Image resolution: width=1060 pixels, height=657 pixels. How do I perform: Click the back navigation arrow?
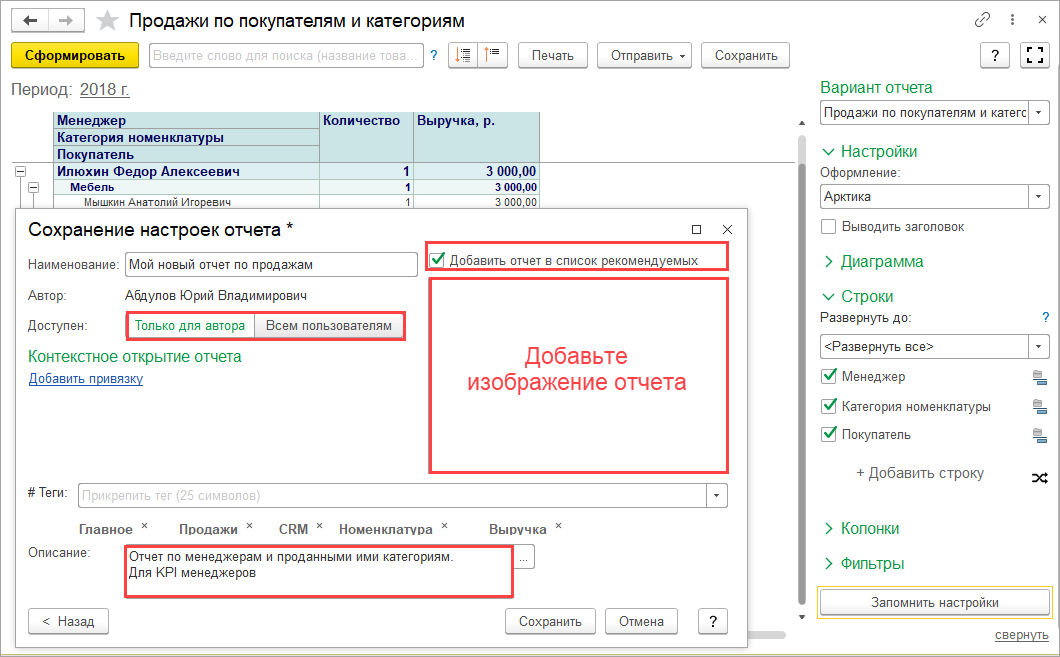[x=30, y=21]
